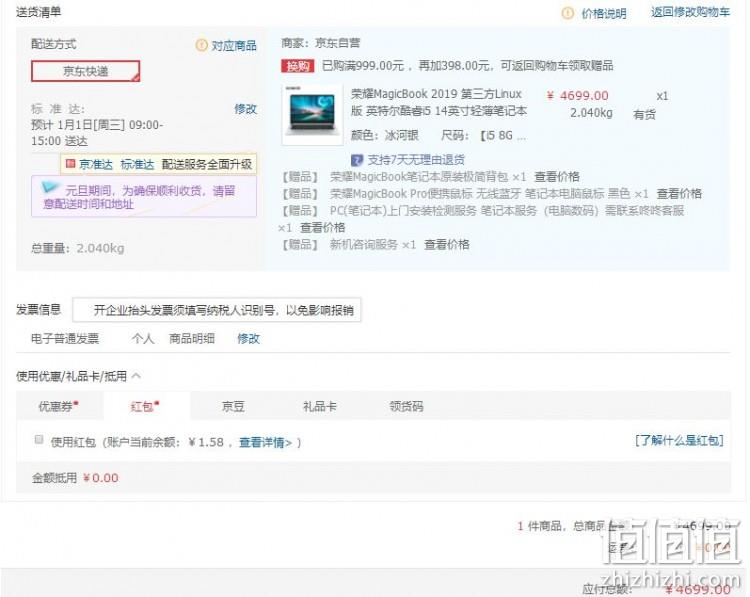Click the red 京准达 calendar icon
Viewport: 750px width, 597px height.
tap(70, 164)
